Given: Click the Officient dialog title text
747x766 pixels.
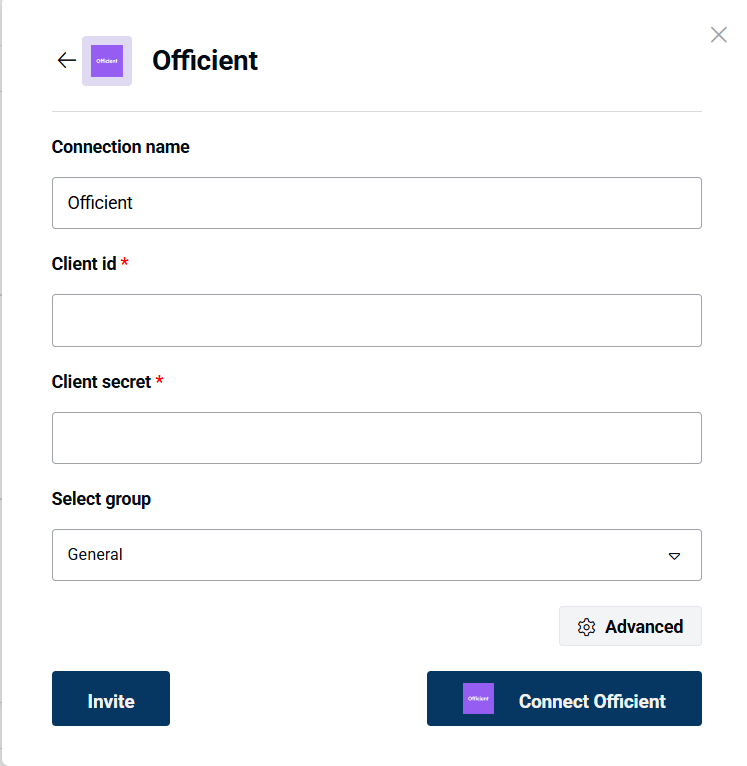Looking at the screenshot, I should click(205, 61).
